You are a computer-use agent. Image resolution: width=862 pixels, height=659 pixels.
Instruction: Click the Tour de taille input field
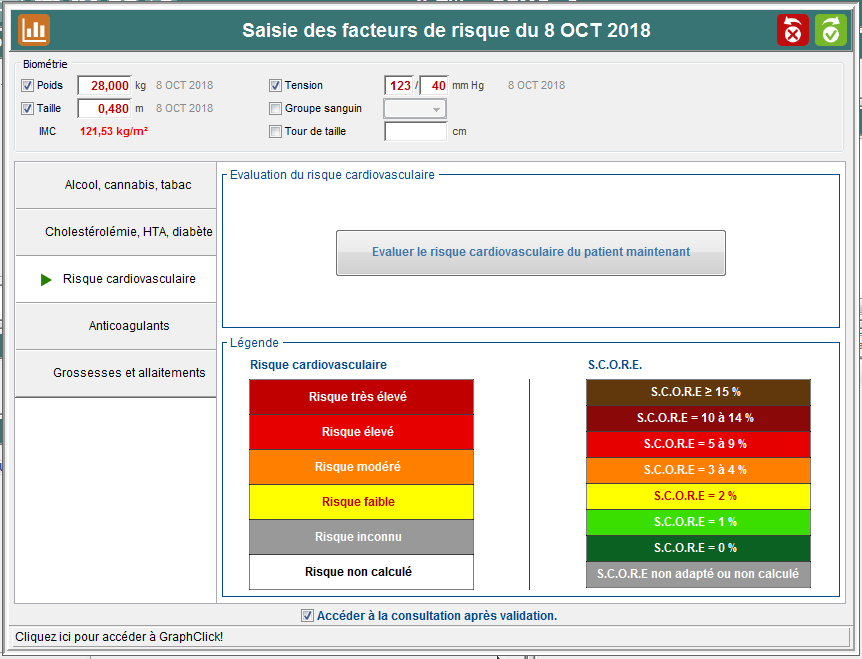click(x=415, y=132)
